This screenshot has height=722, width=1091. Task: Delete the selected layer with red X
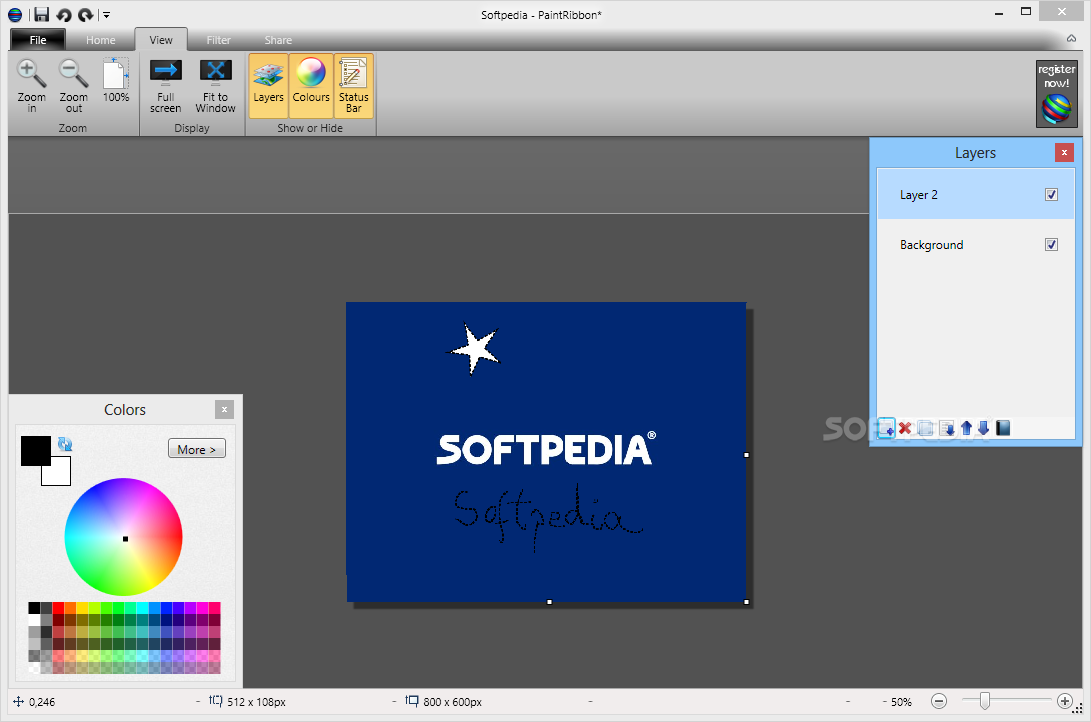905,428
